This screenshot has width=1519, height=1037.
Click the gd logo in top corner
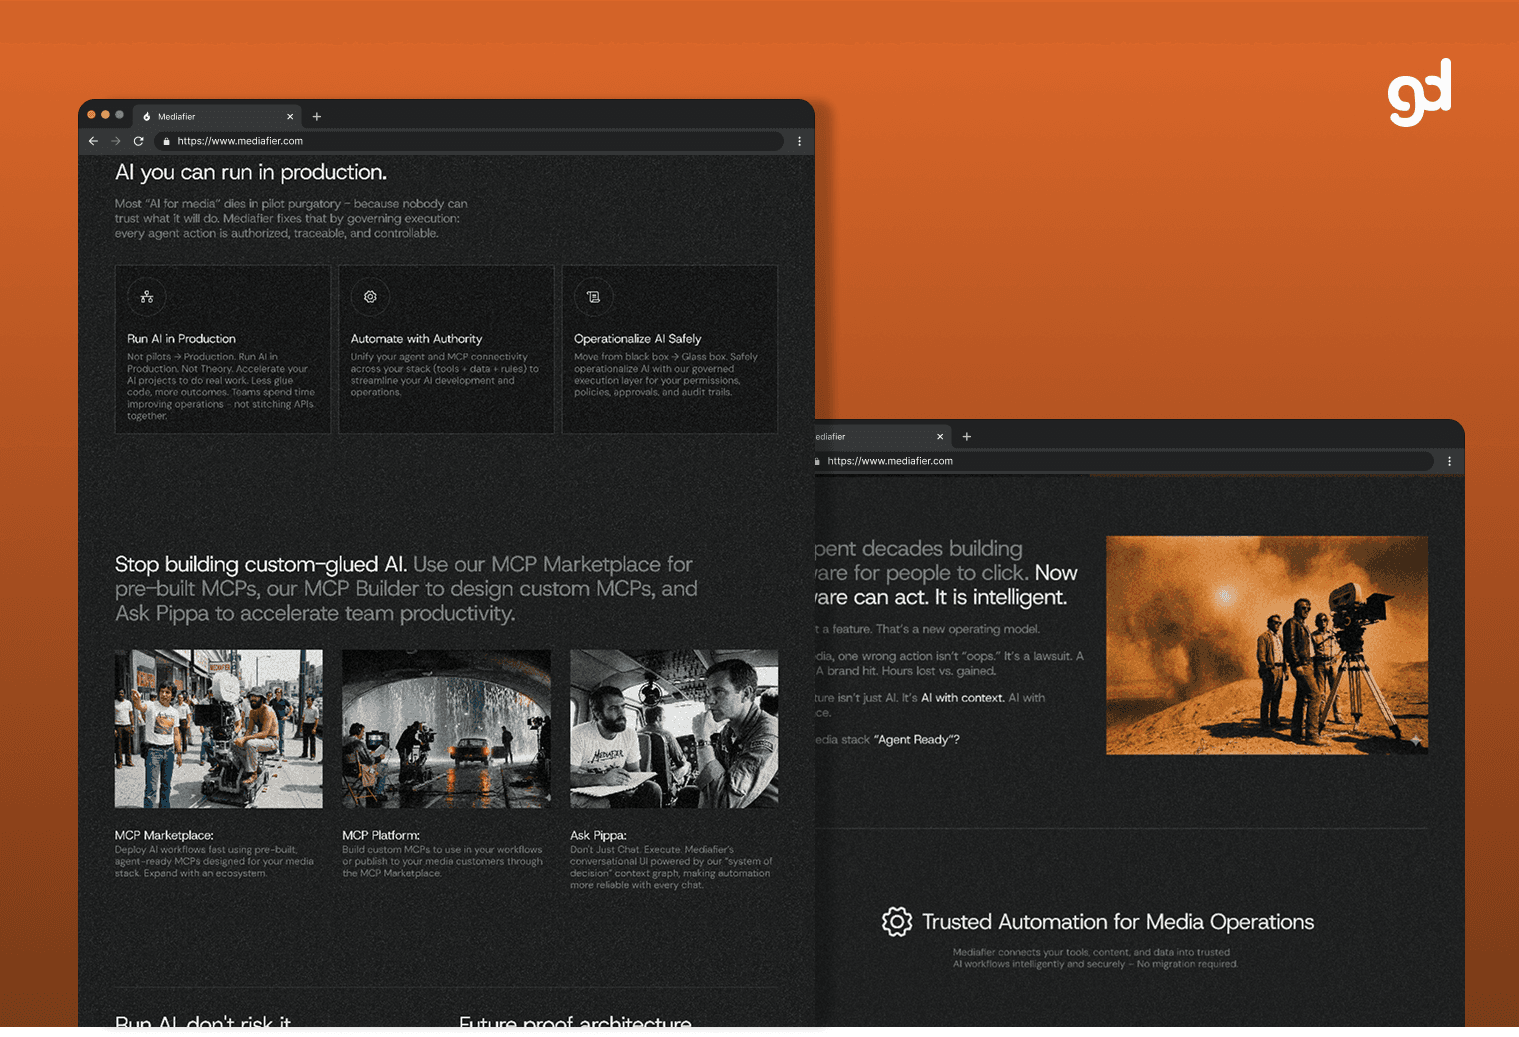click(1419, 93)
